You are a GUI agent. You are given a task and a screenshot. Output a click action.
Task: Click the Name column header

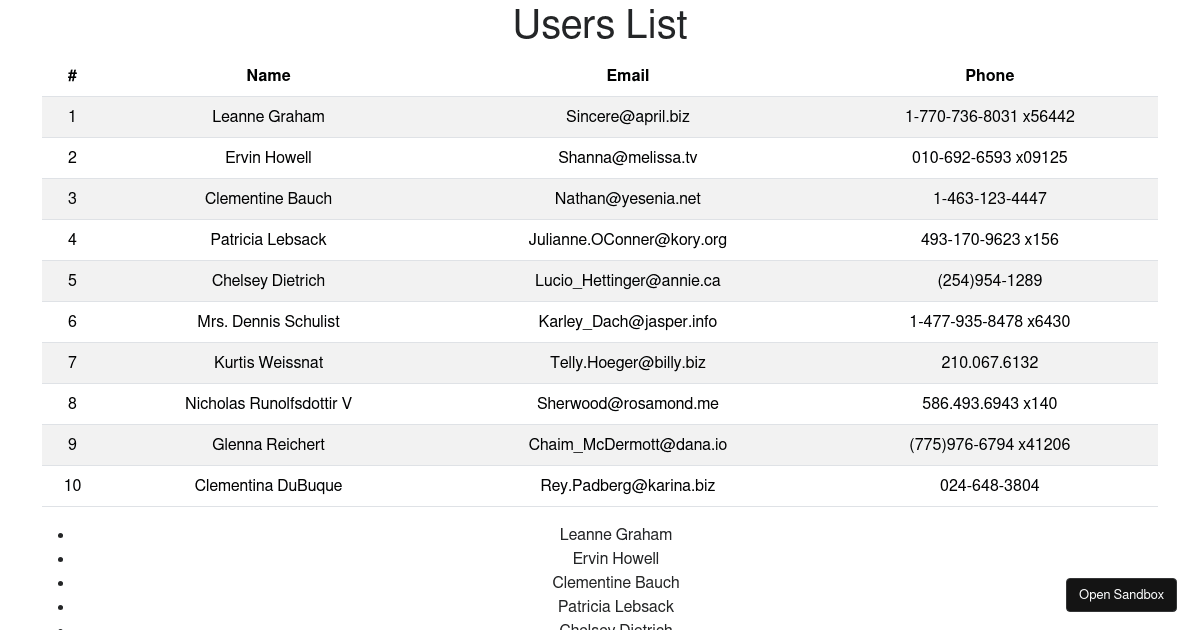tap(268, 76)
